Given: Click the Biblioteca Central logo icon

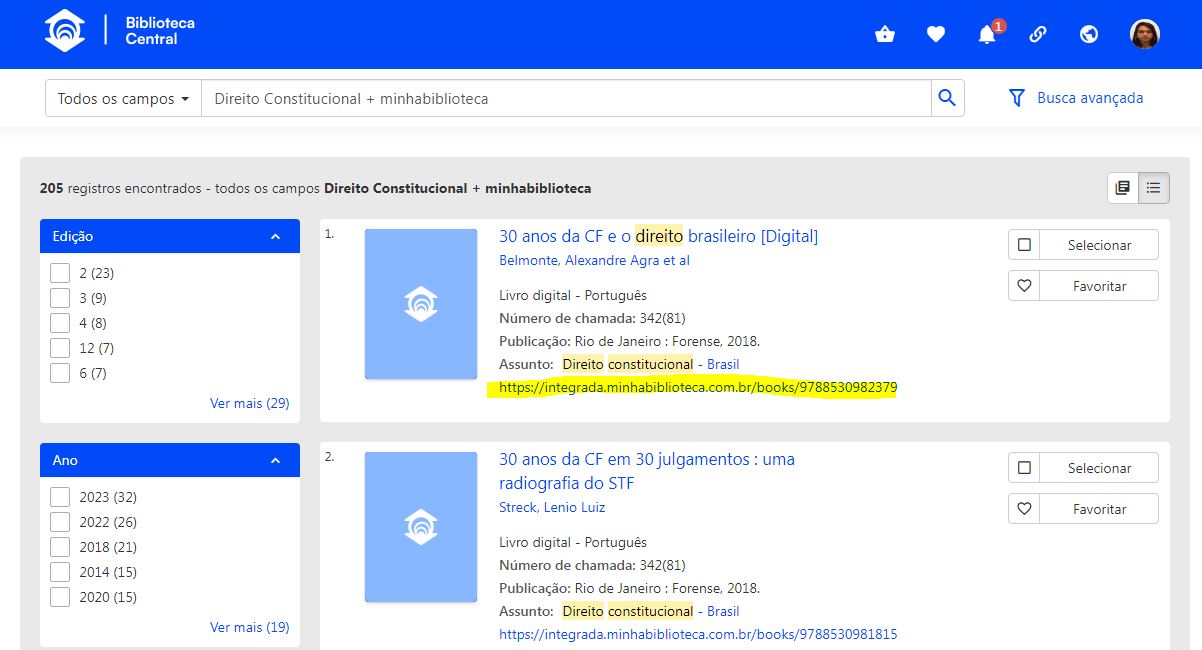Looking at the screenshot, I should pos(65,31).
